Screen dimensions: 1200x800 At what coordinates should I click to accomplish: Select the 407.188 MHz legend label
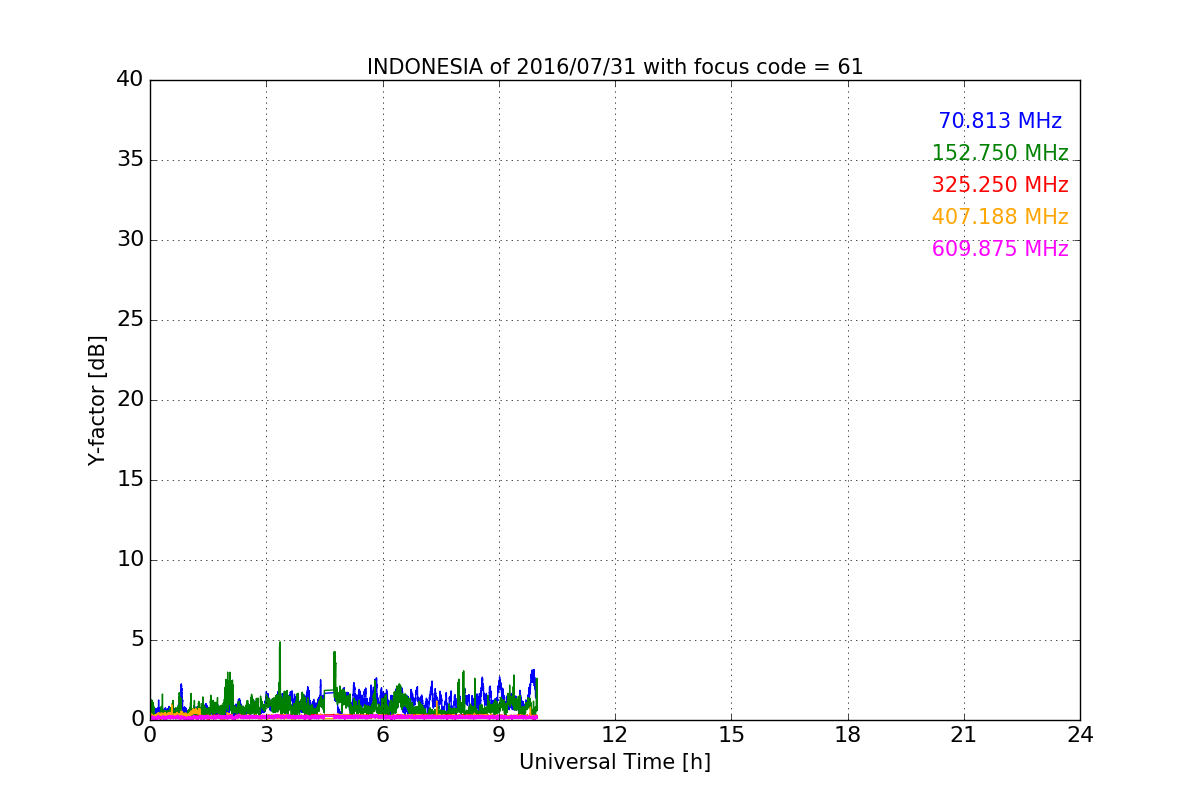1000,217
